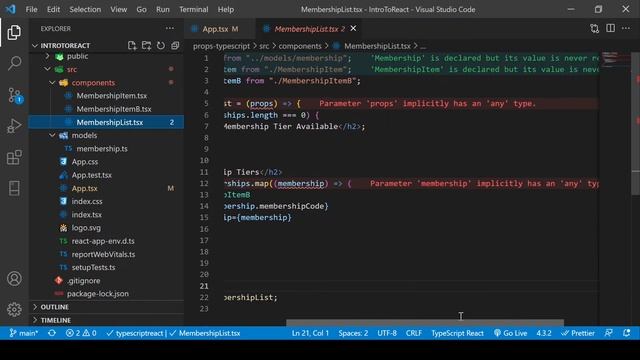Open the Terminal menu
Image resolution: width=640 pixels, height=360 pixels.
coord(193,9)
